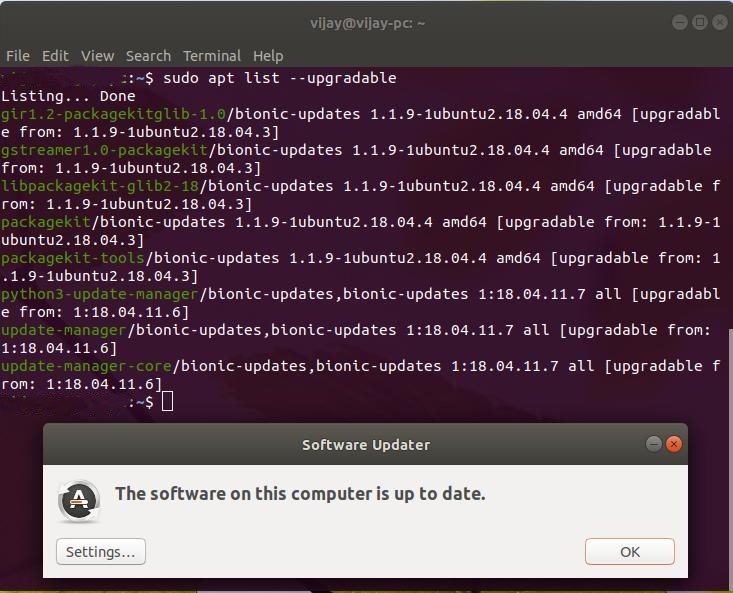
Task: Click package name gir1.2-packagekitglib-1.0
Action: 114,114
